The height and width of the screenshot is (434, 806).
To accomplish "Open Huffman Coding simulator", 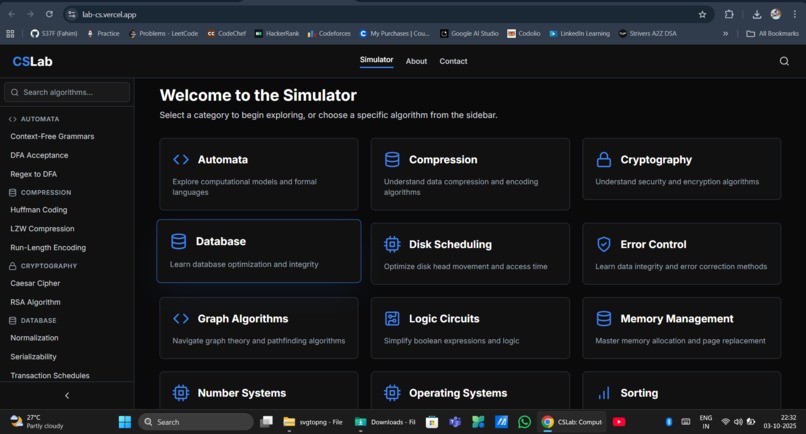I will click(39, 210).
